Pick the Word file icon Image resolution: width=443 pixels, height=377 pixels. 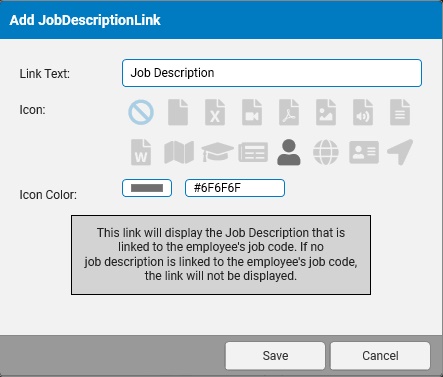[x=141, y=152]
